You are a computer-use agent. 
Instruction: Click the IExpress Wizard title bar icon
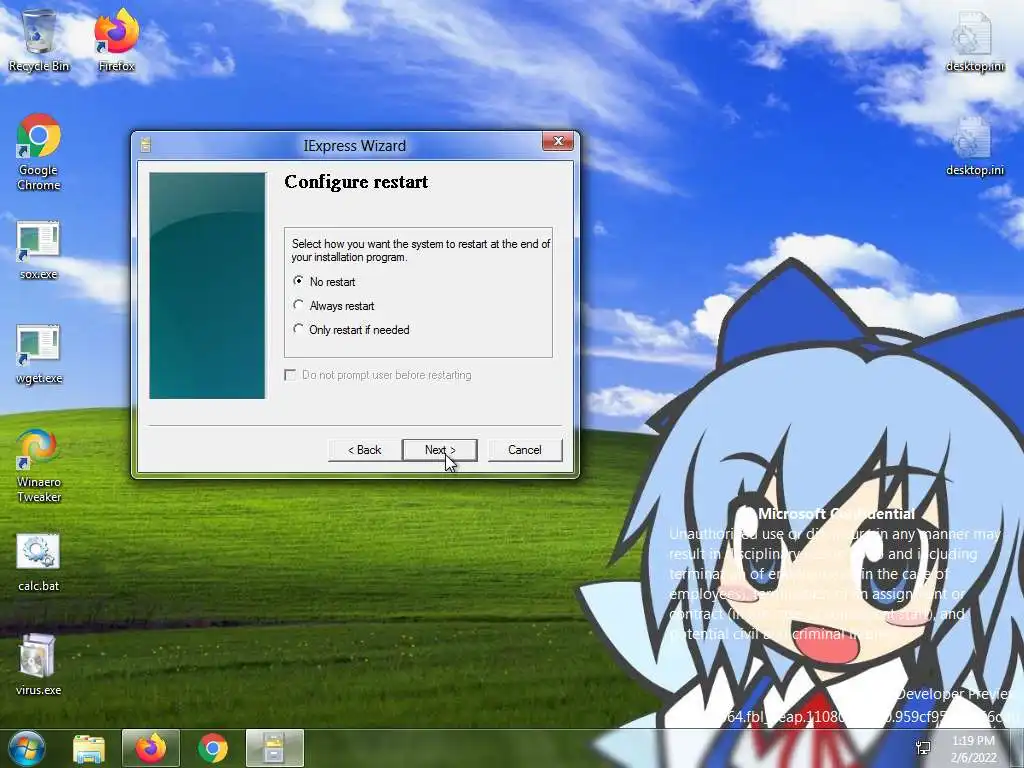146,145
